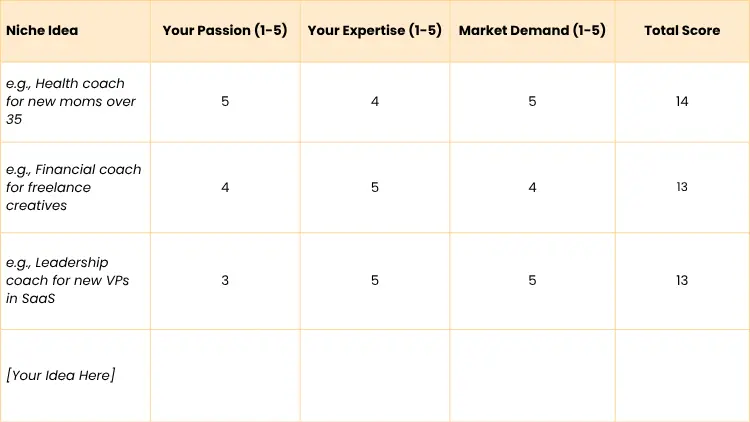750x422 pixels.
Task: Click the [Your Idea Here] cell
Action: 61,375
